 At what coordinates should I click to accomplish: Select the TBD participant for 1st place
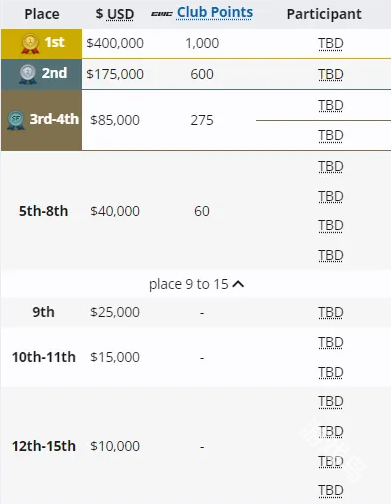coord(331,44)
